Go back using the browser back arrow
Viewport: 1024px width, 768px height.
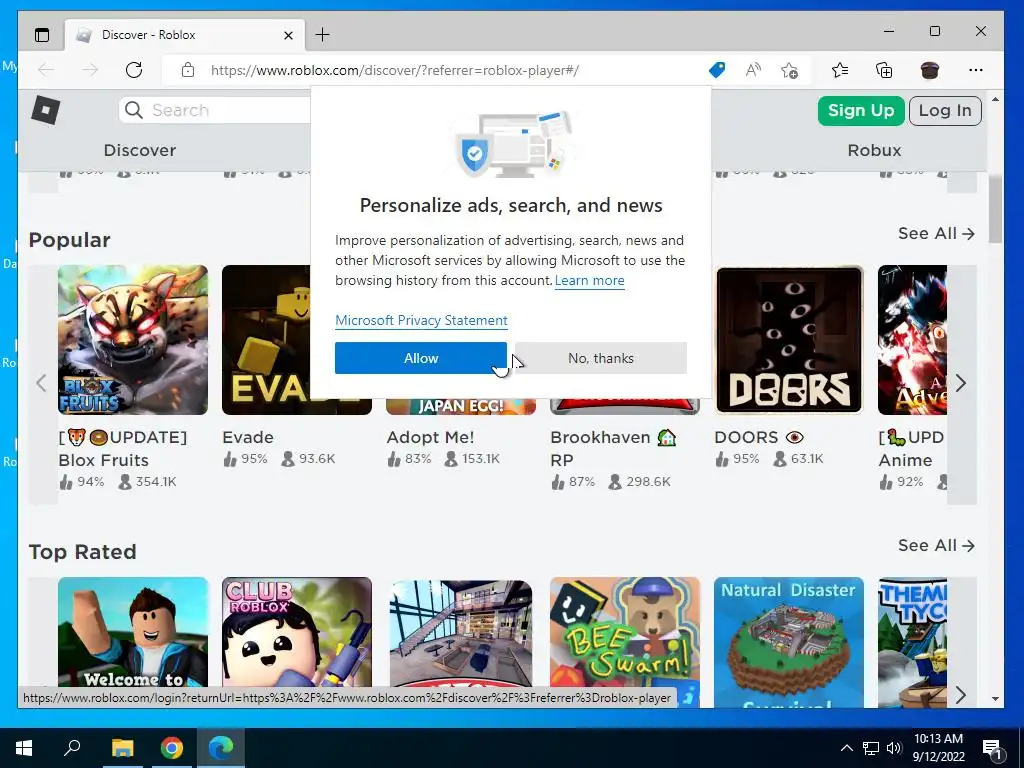coord(46,70)
